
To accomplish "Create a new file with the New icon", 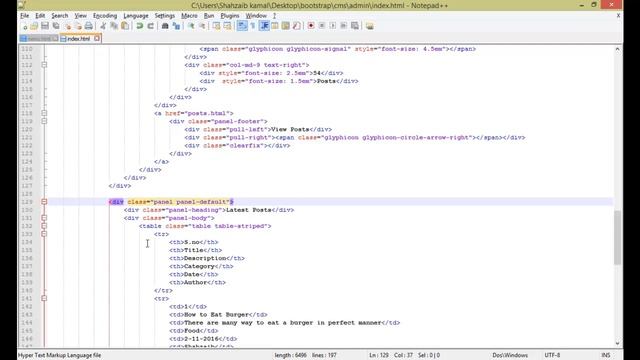I will [24, 26].
